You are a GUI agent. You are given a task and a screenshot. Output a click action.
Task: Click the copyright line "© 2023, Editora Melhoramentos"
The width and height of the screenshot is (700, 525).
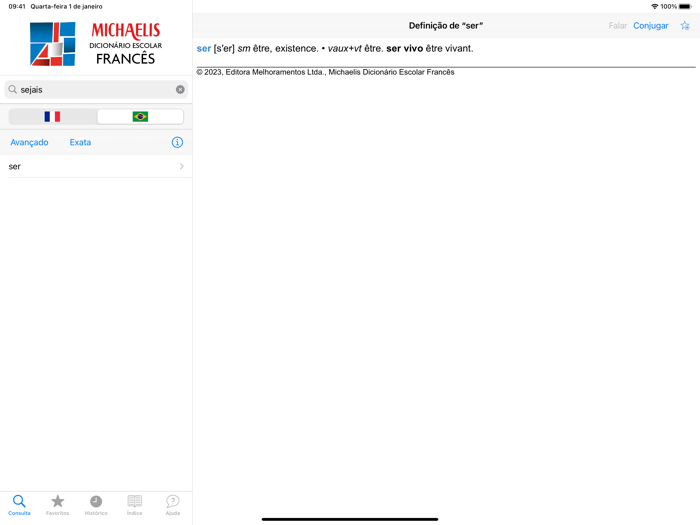[x=325, y=72]
